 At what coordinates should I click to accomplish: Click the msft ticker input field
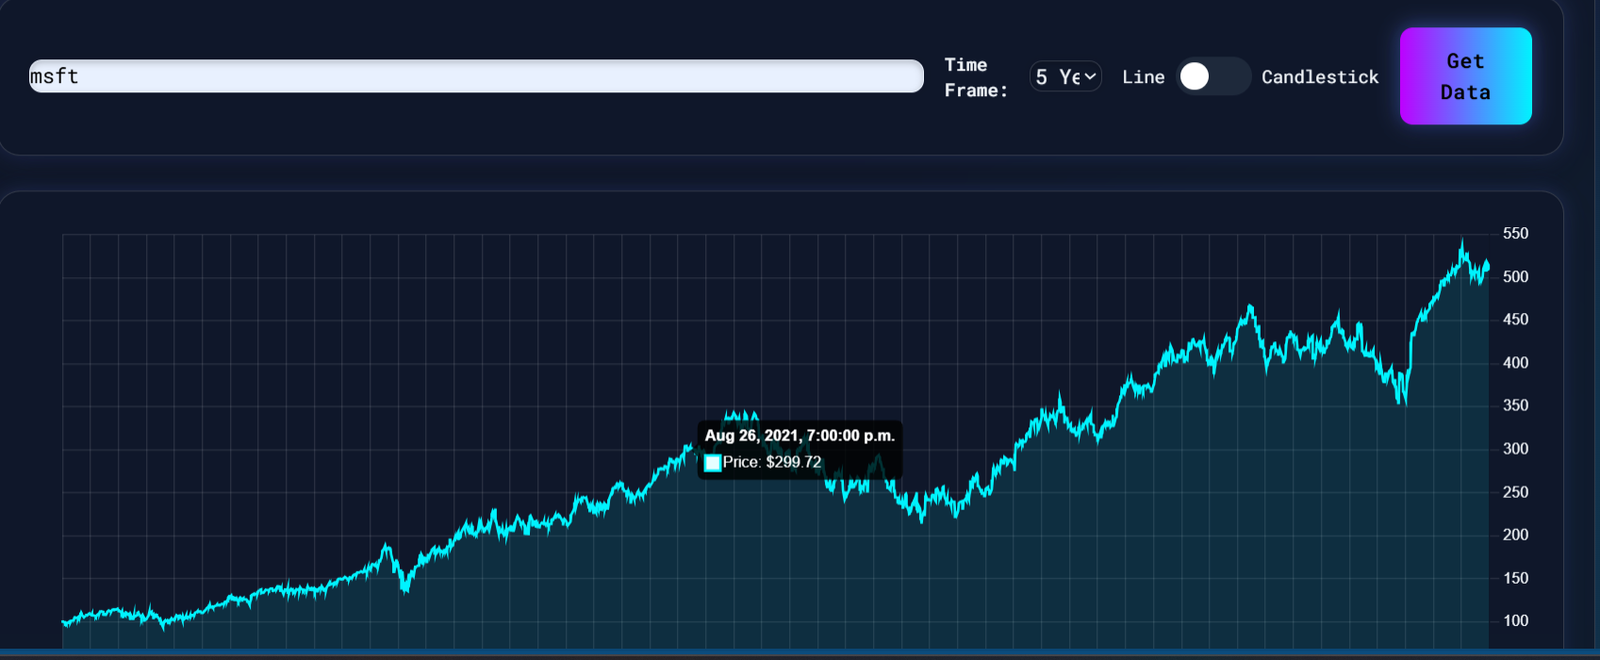pos(475,76)
